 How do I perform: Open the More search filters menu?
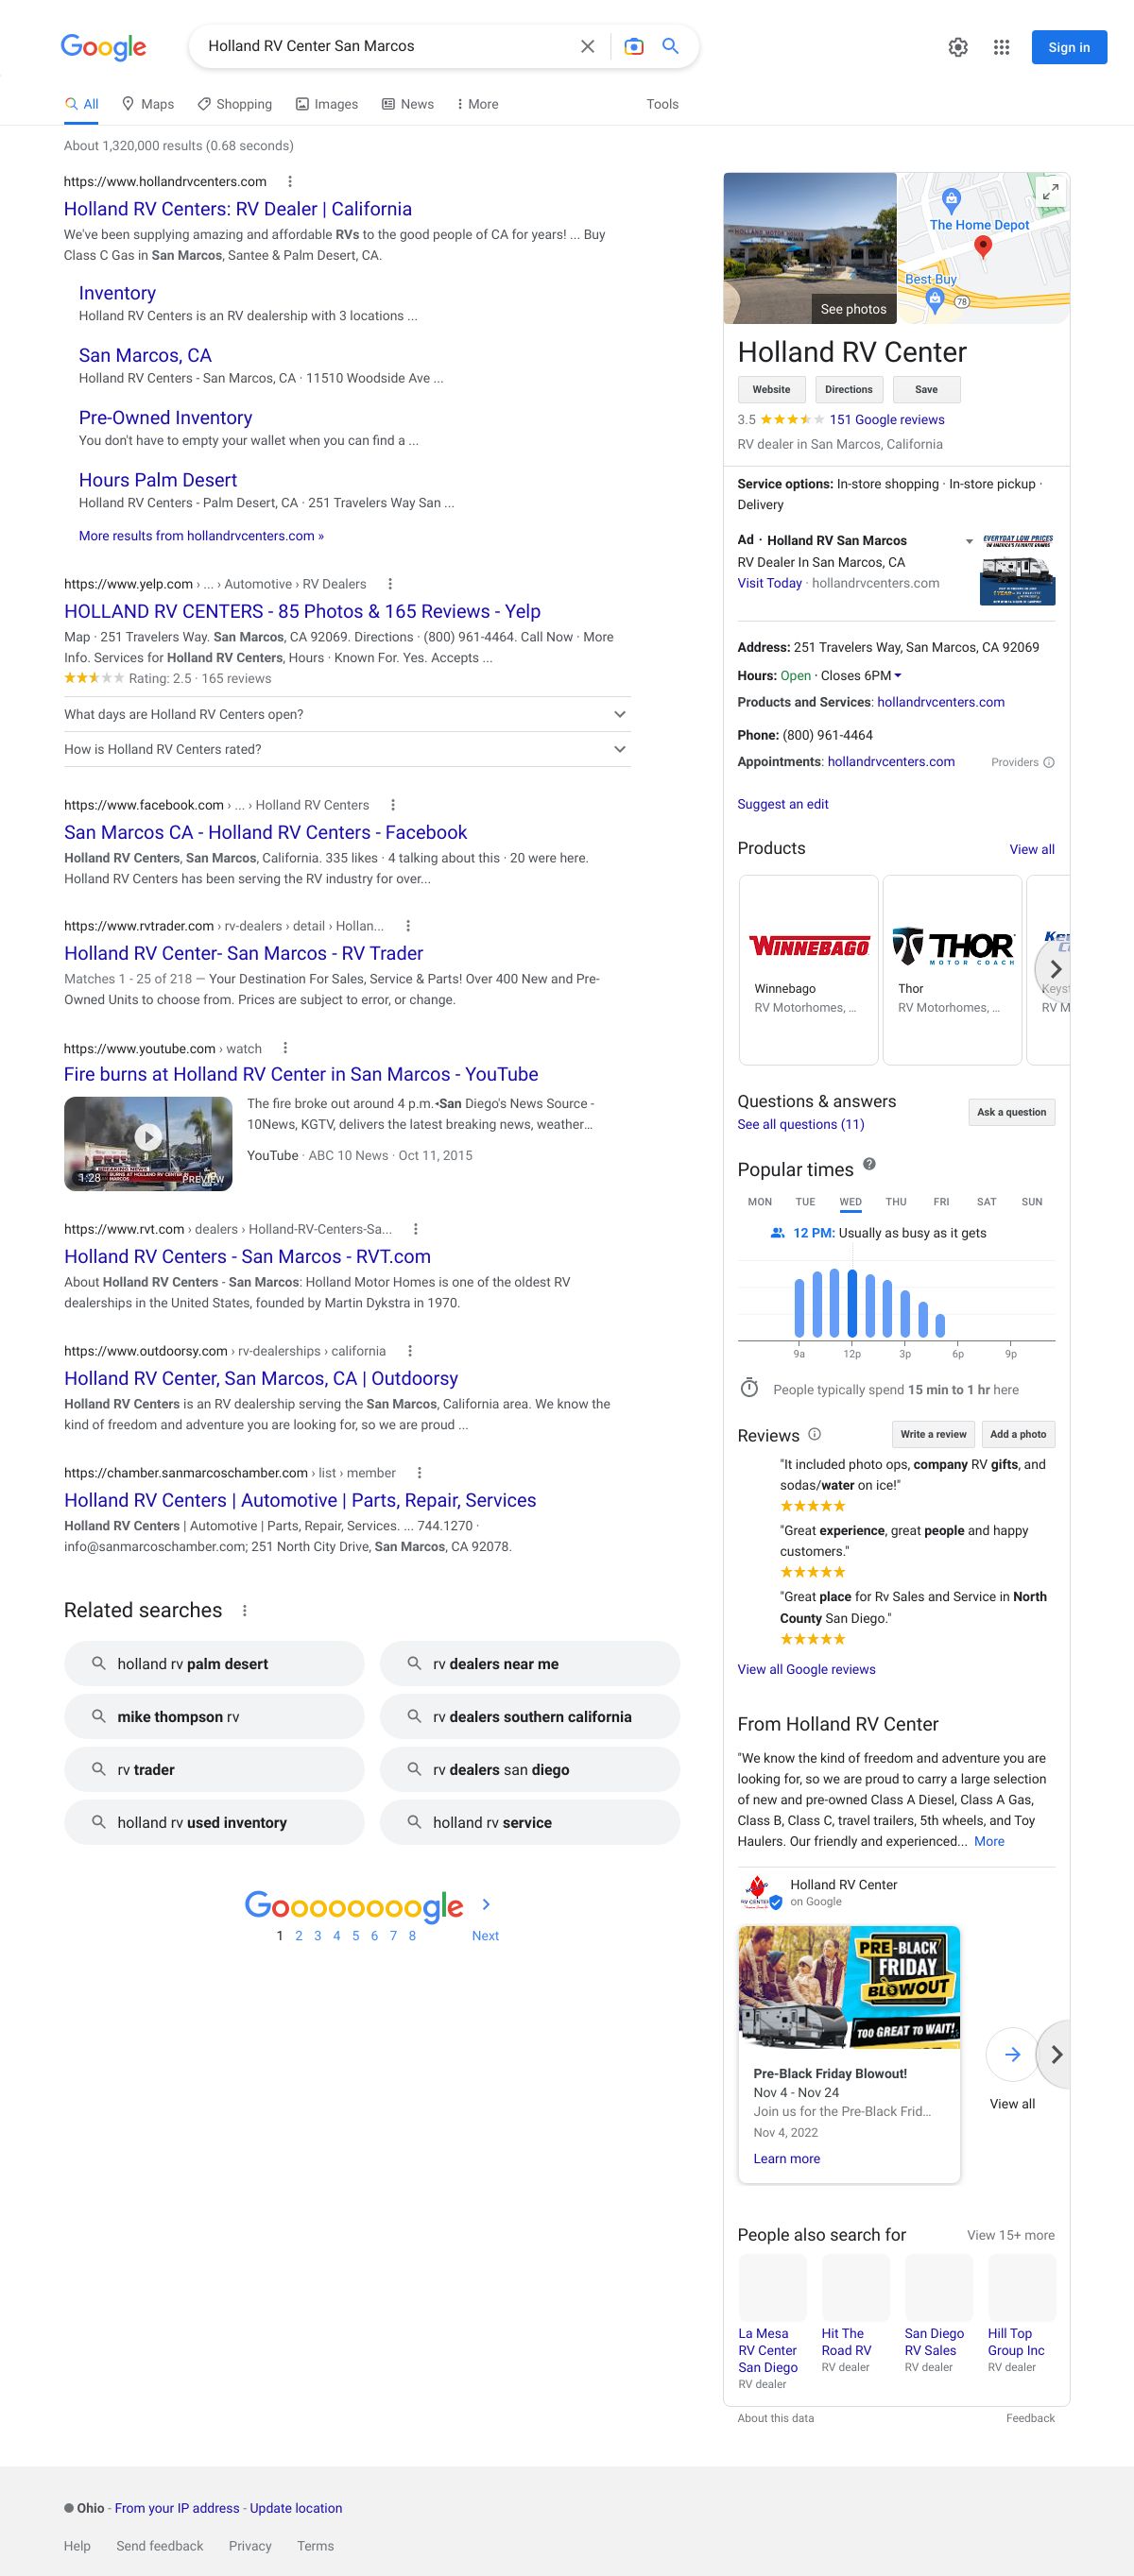[x=477, y=104]
